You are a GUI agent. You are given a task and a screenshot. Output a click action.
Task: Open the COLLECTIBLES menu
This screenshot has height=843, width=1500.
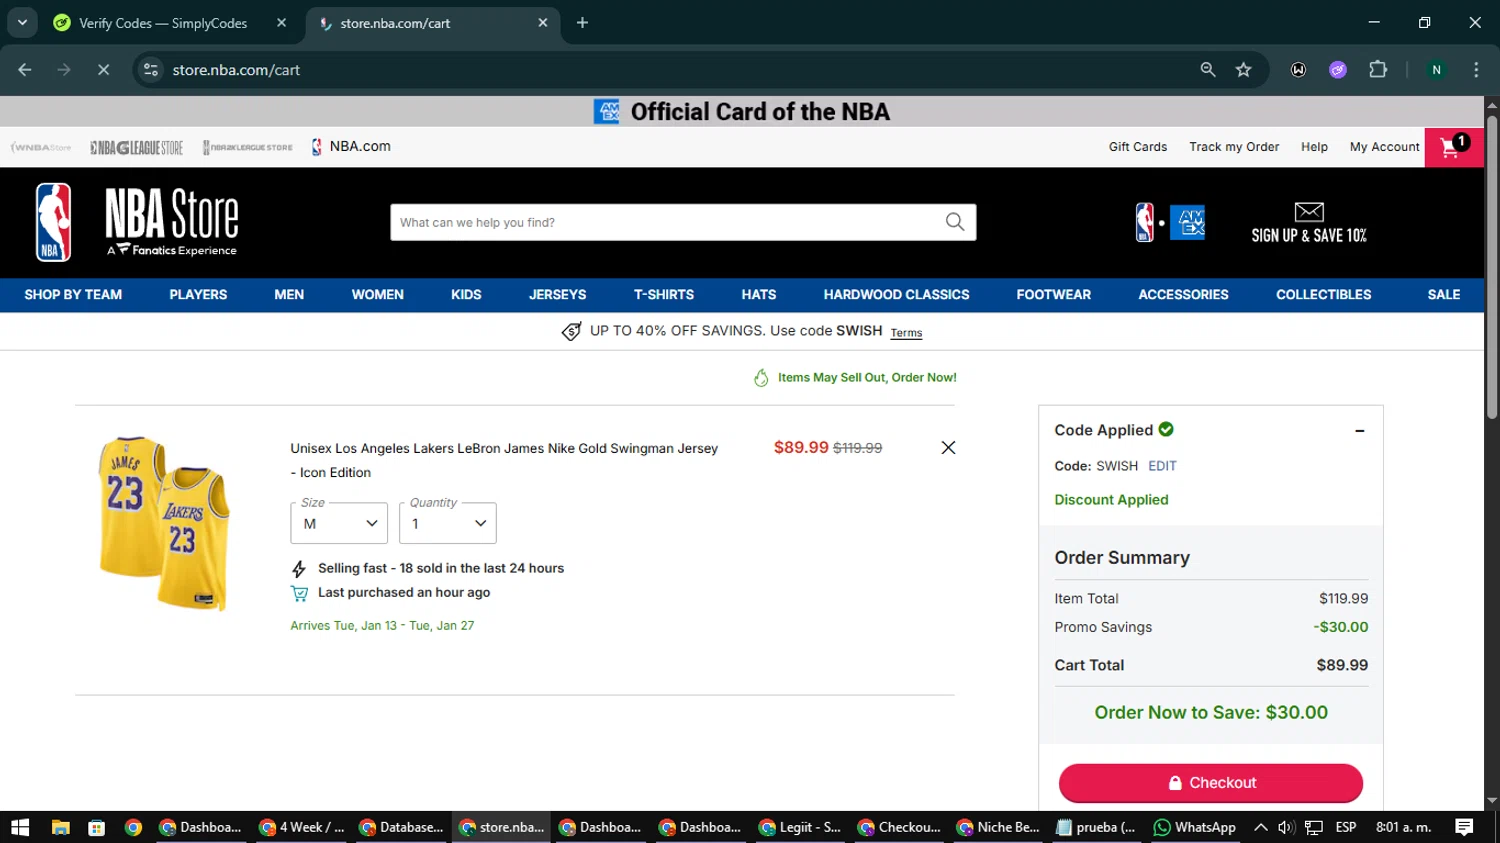[1323, 295]
